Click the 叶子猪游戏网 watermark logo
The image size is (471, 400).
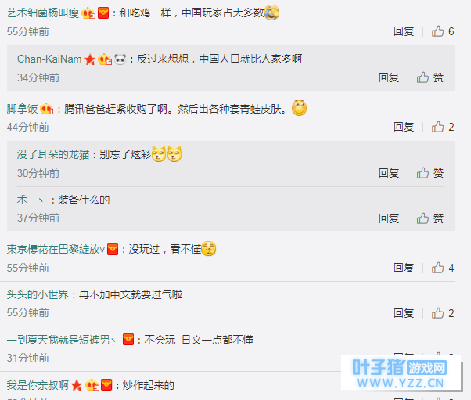click(401, 373)
